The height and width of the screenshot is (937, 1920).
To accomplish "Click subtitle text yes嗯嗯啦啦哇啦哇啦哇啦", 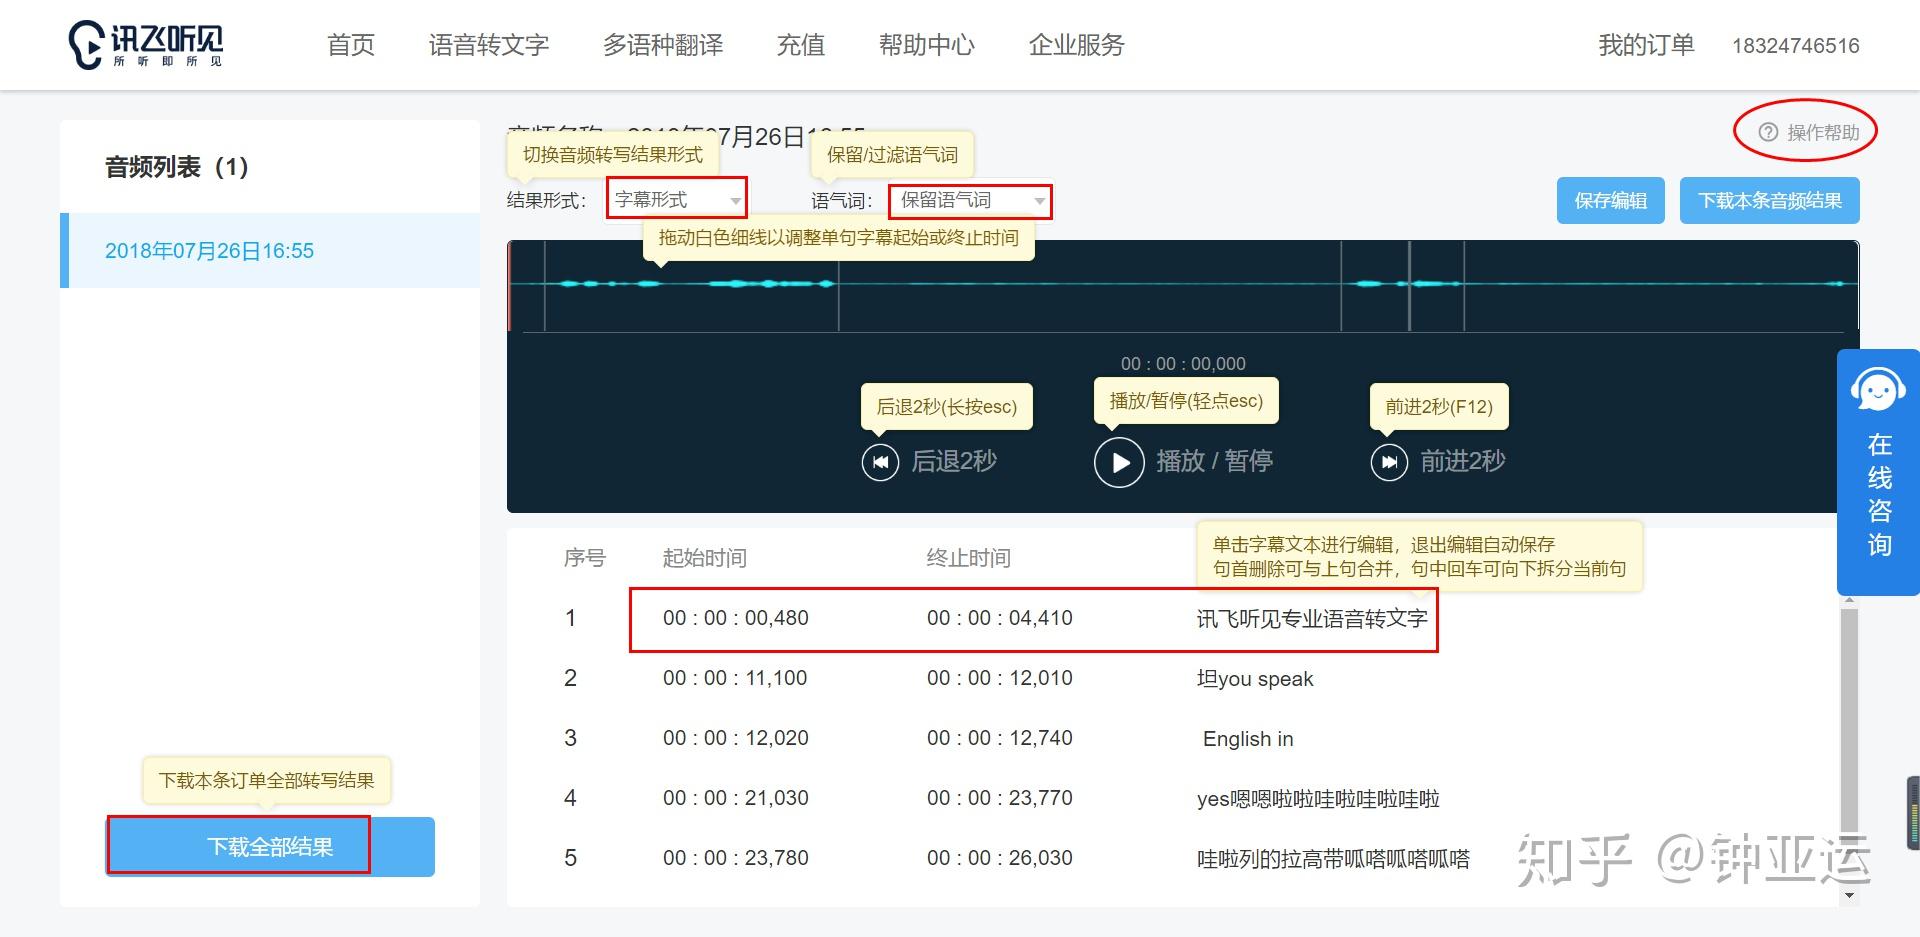I will click(x=1318, y=799).
